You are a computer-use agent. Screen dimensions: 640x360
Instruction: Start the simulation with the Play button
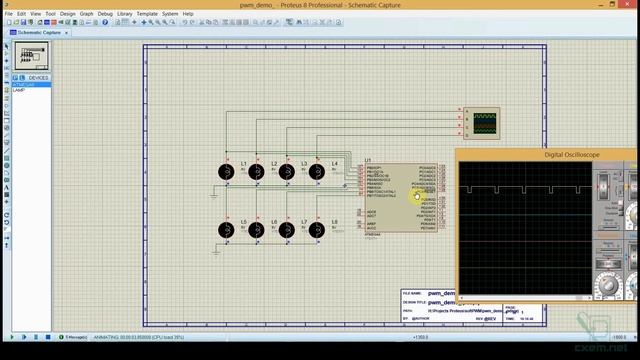click(12, 337)
